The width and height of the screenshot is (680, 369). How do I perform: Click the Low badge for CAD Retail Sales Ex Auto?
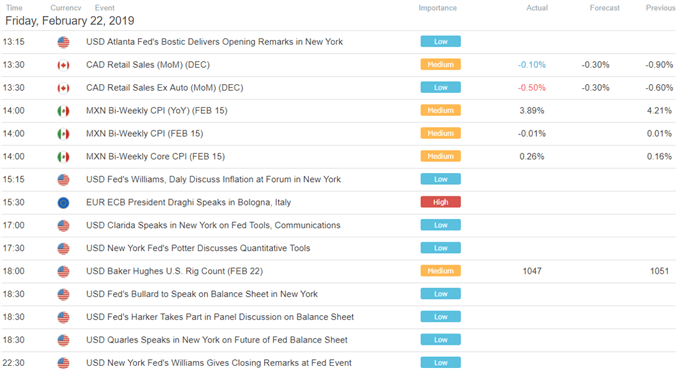(x=441, y=88)
